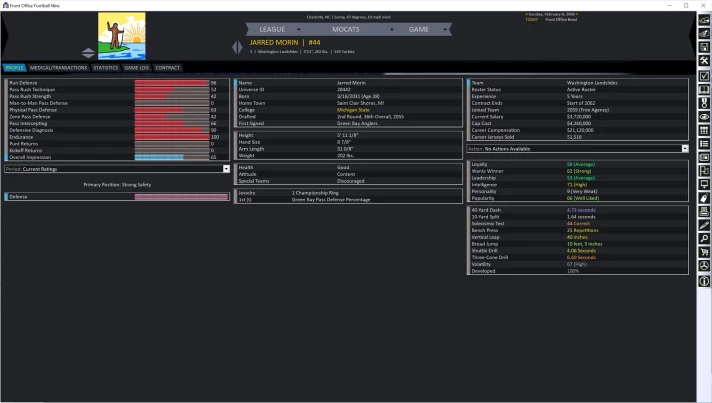Switch to the Medical/Transactions tab
The height and width of the screenshot is (403, 712).
coord(59,68)
